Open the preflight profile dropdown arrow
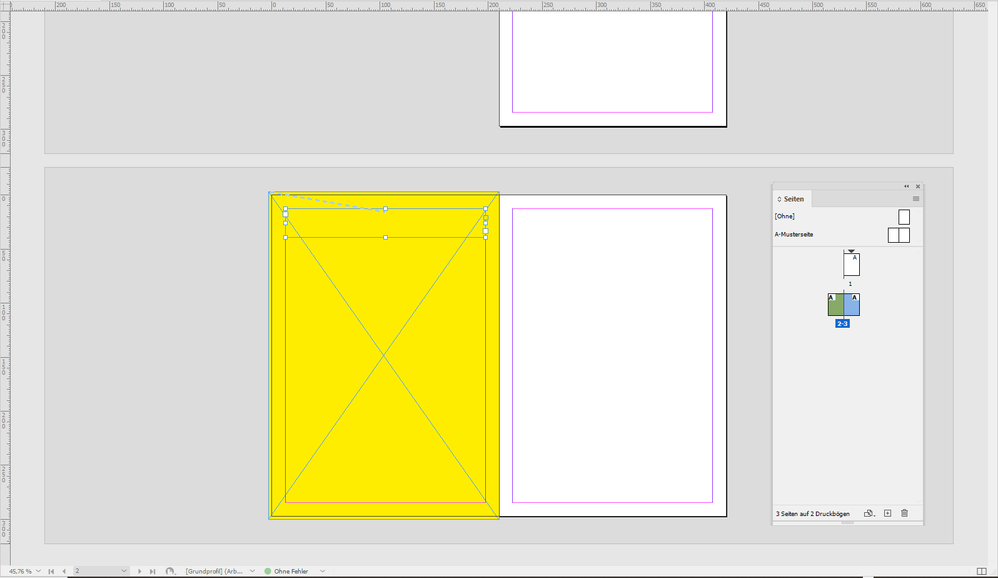Image resolution: width=998 pixels, height=578 pixels. pyautogui.click(x=252, y=572)
